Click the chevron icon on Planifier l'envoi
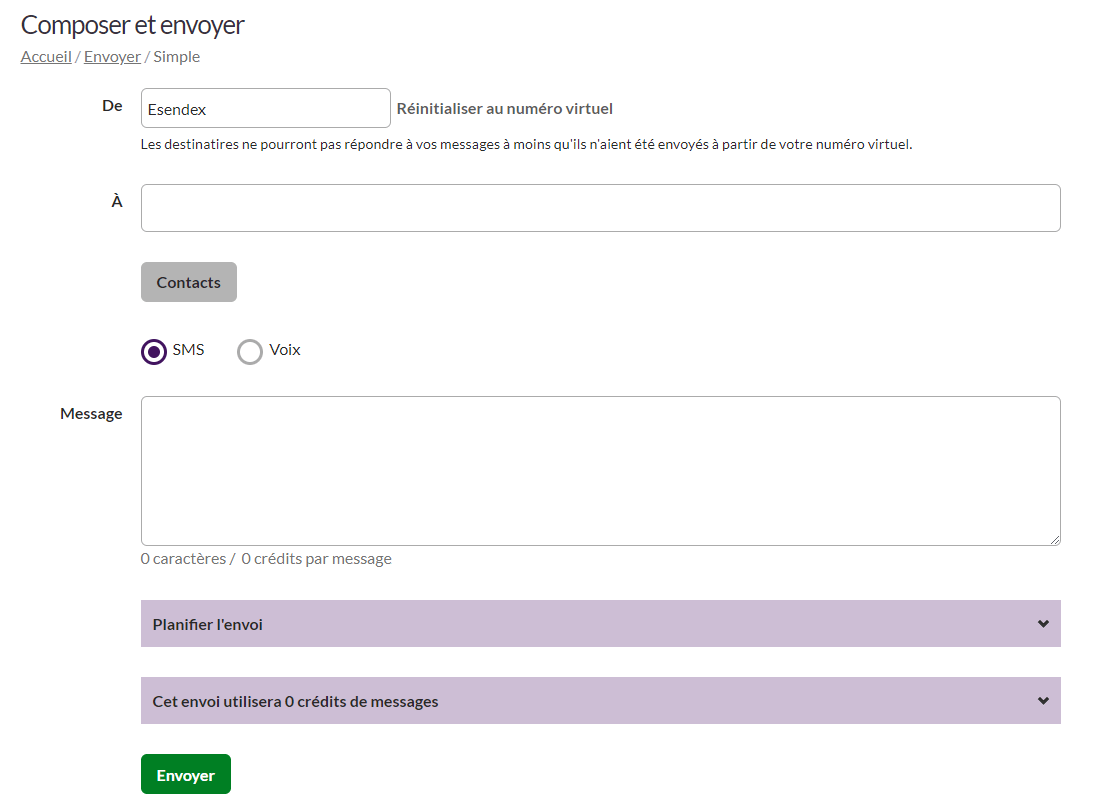The width and height of the screenshot is (1107, 809). tap(1043, 624)
